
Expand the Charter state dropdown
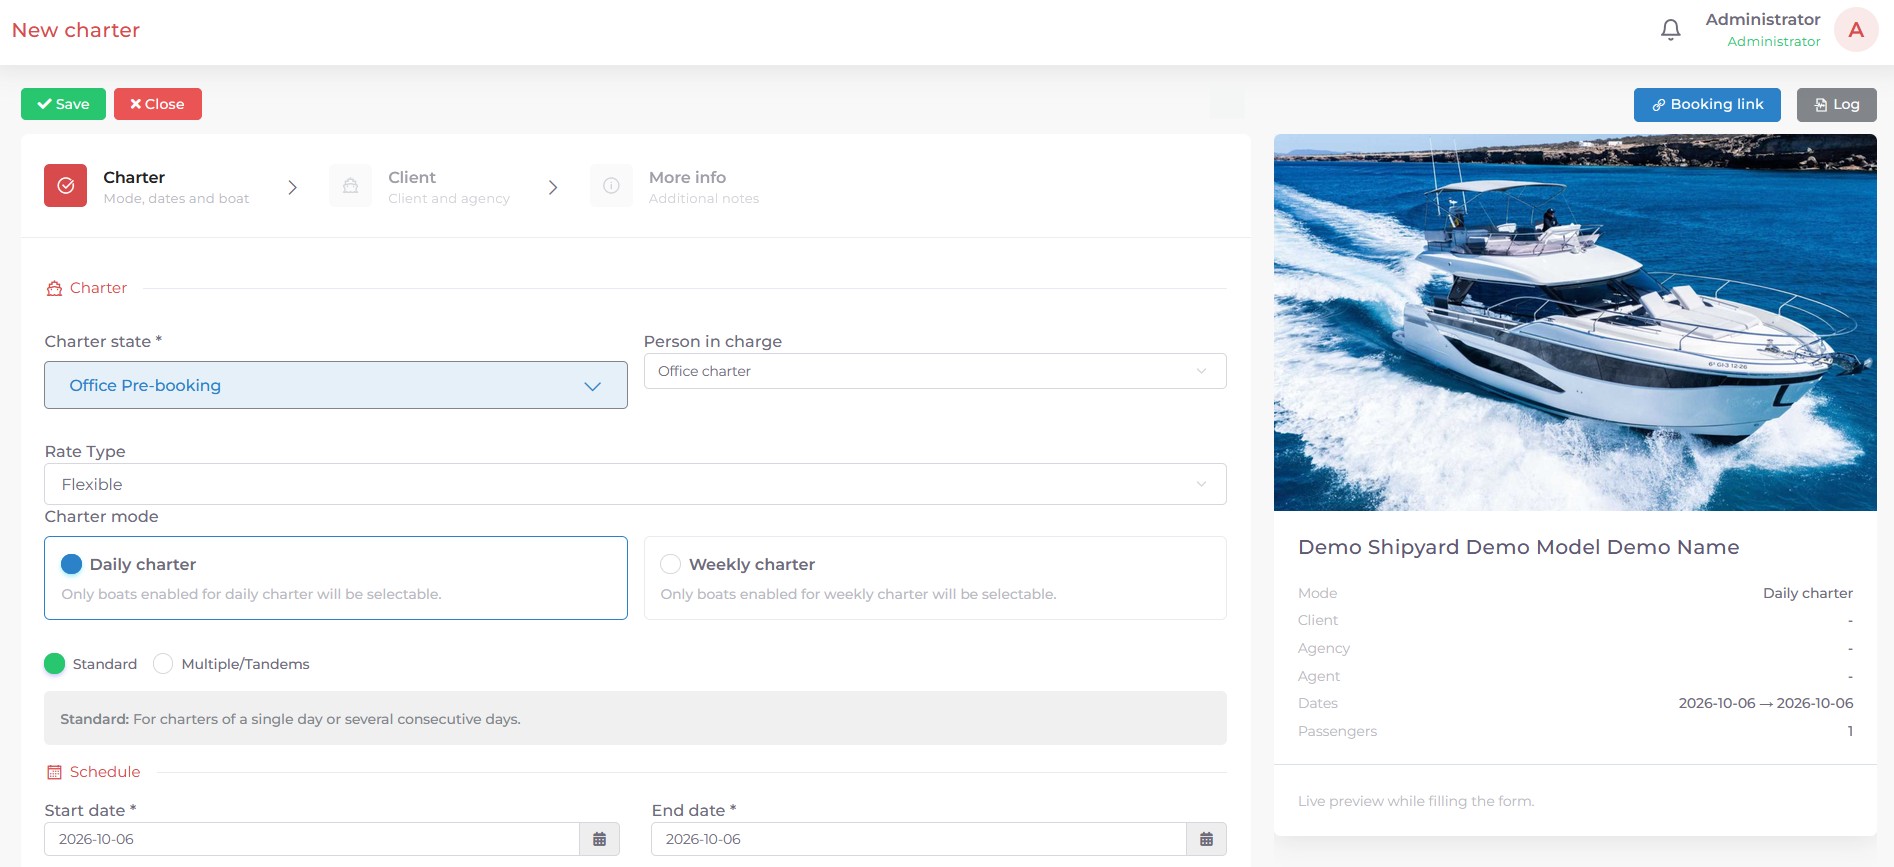point(336,385)
